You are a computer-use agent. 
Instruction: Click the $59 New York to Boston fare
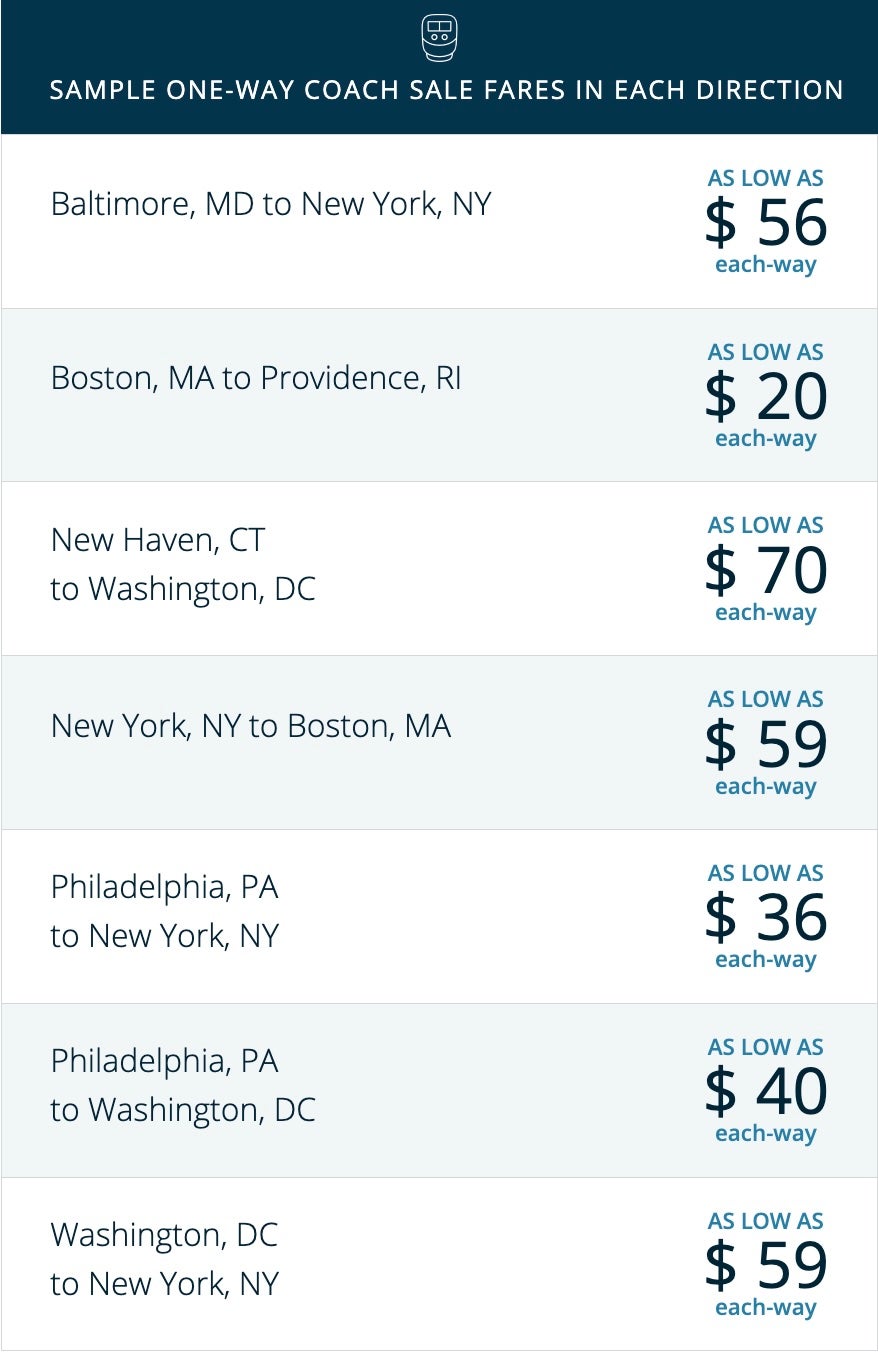click(x=766, y=744)
